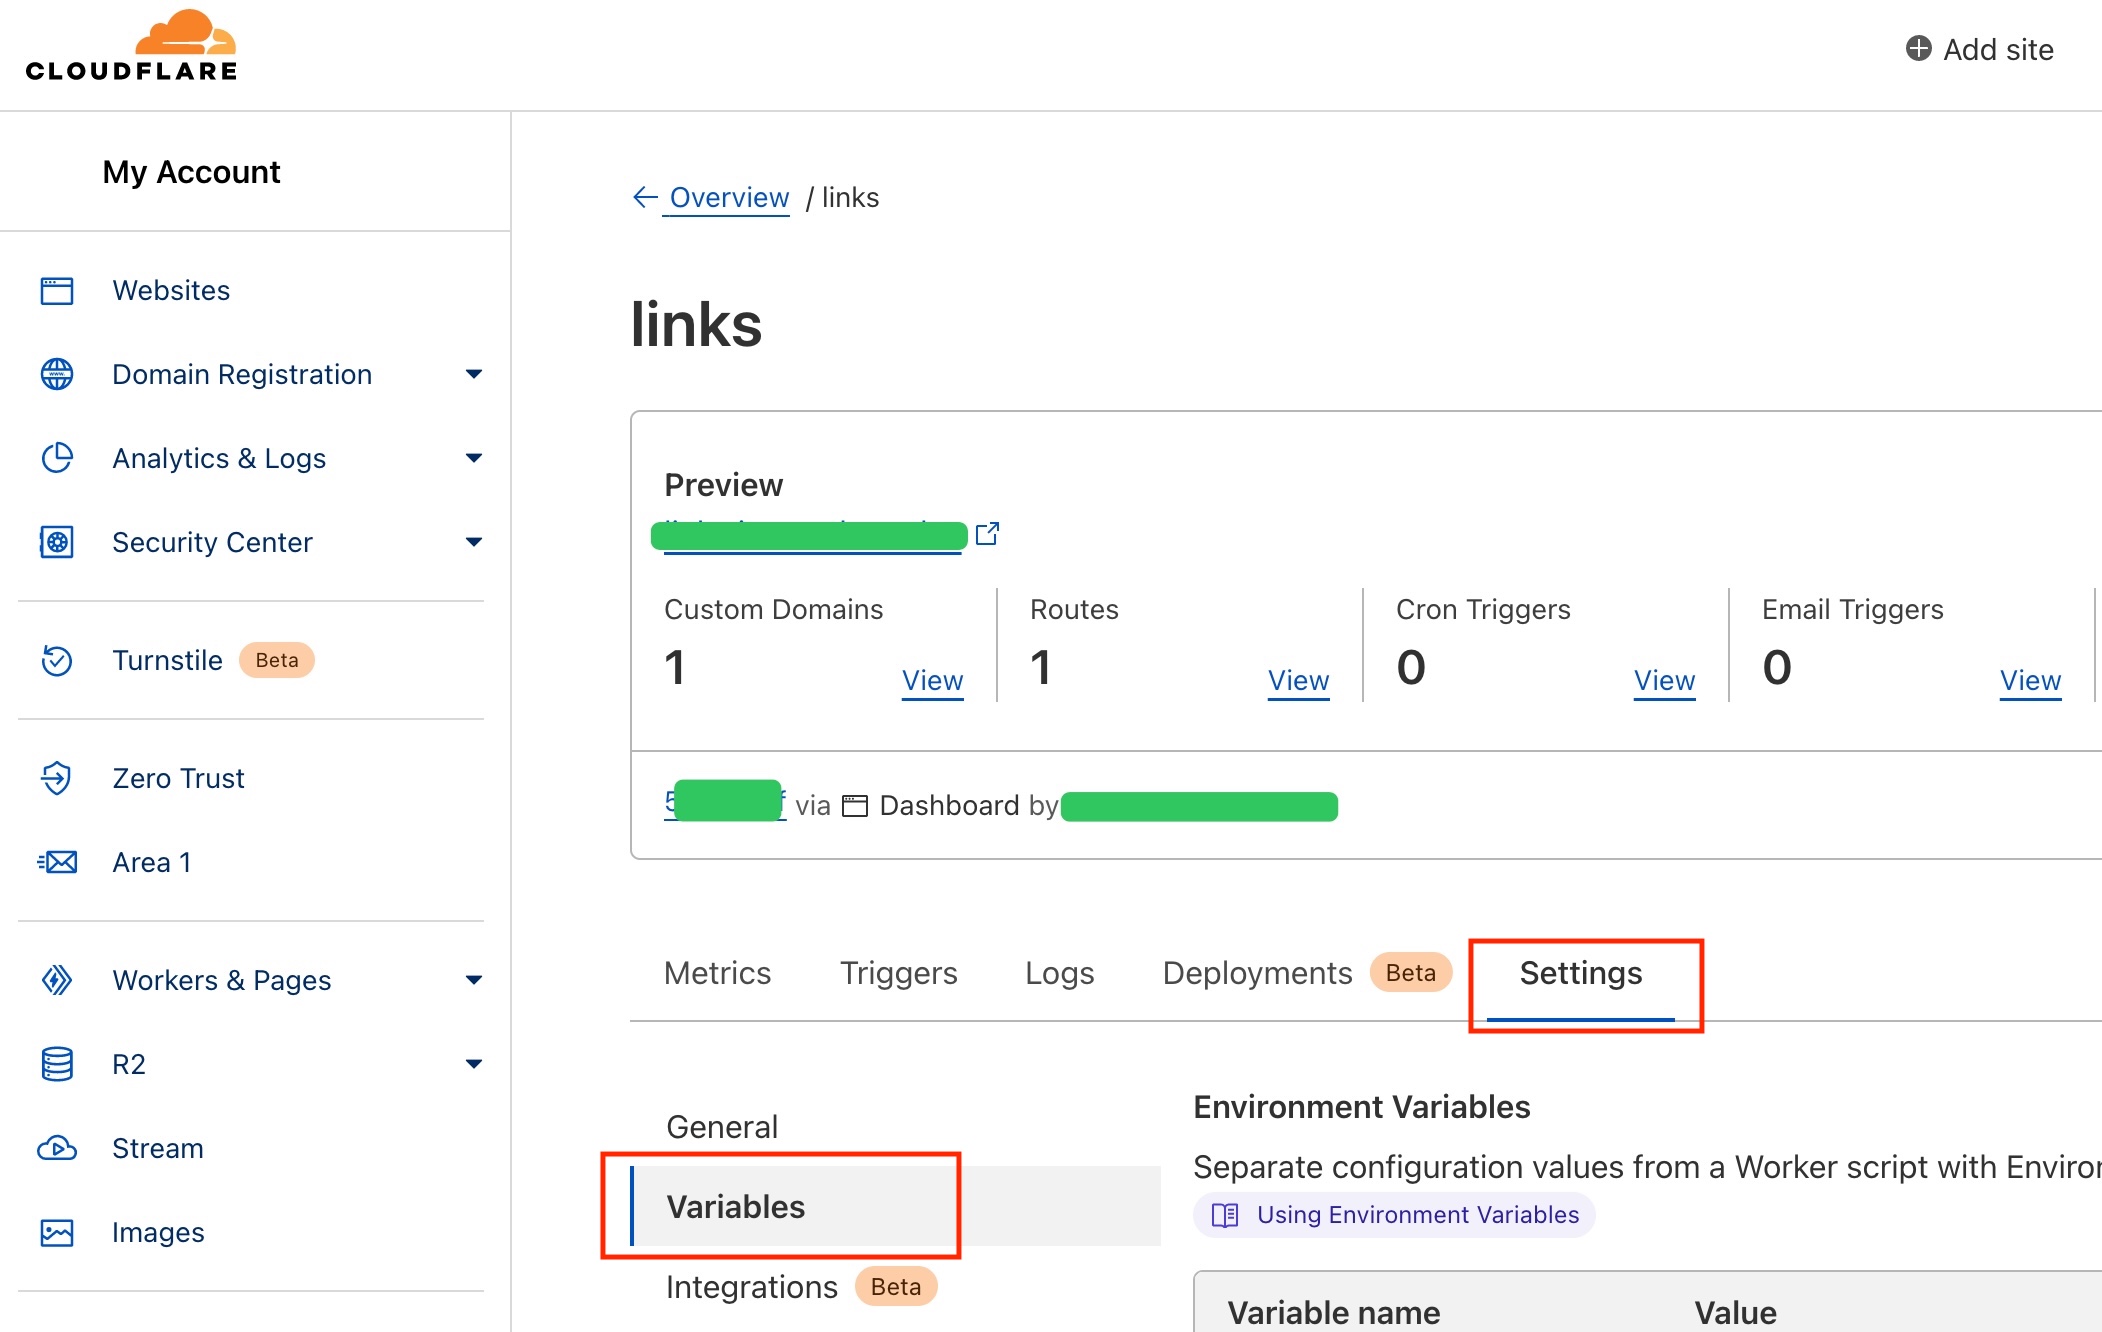Click the Cloudflare logo
The image size is (2102, 1332).
point(132,46)
